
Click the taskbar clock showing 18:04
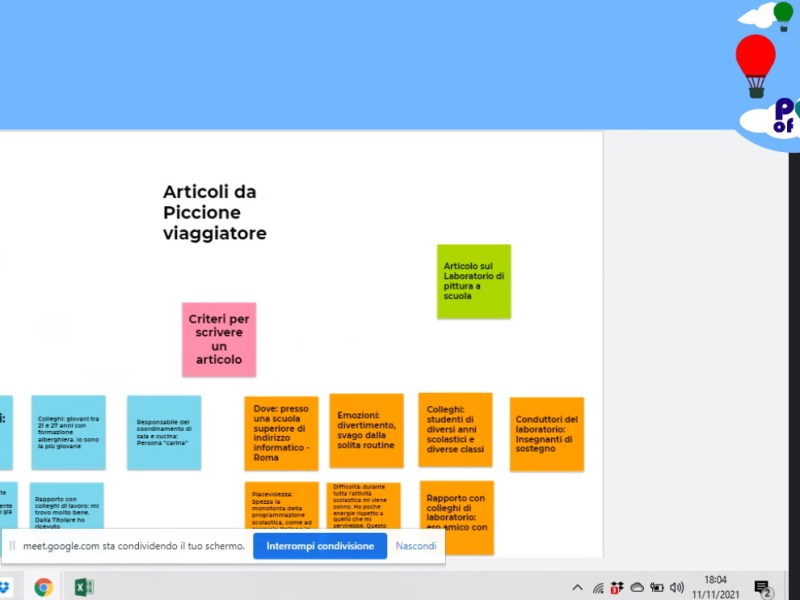coord(715,587)
